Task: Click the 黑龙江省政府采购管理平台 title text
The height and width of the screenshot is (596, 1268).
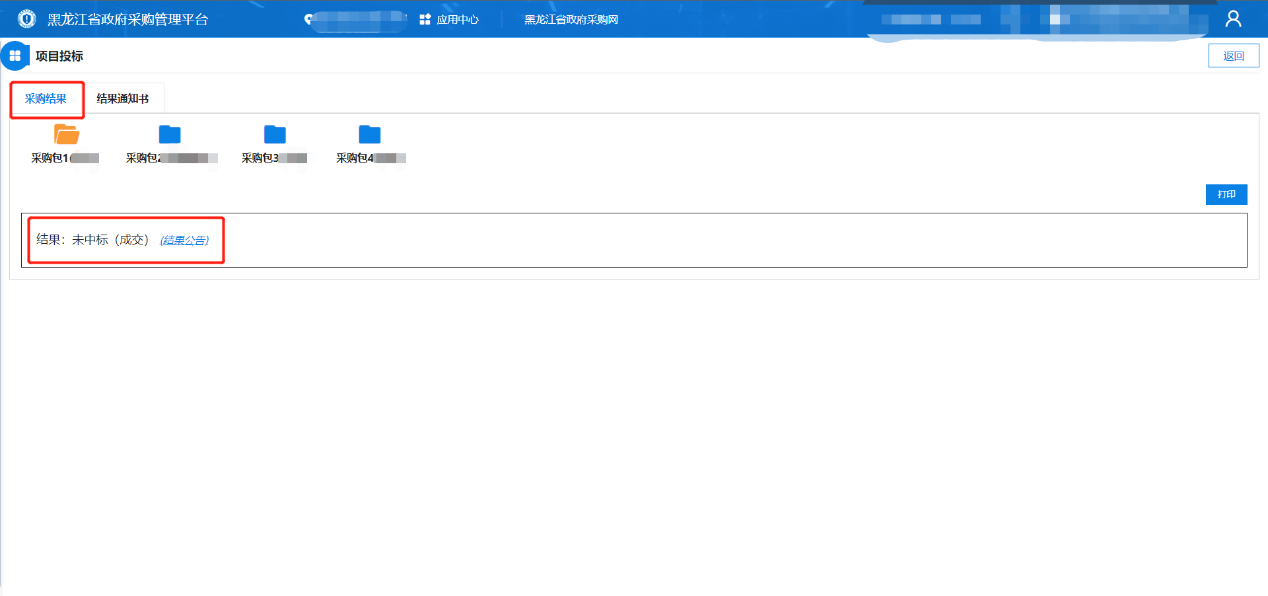Action: point(128,19)
